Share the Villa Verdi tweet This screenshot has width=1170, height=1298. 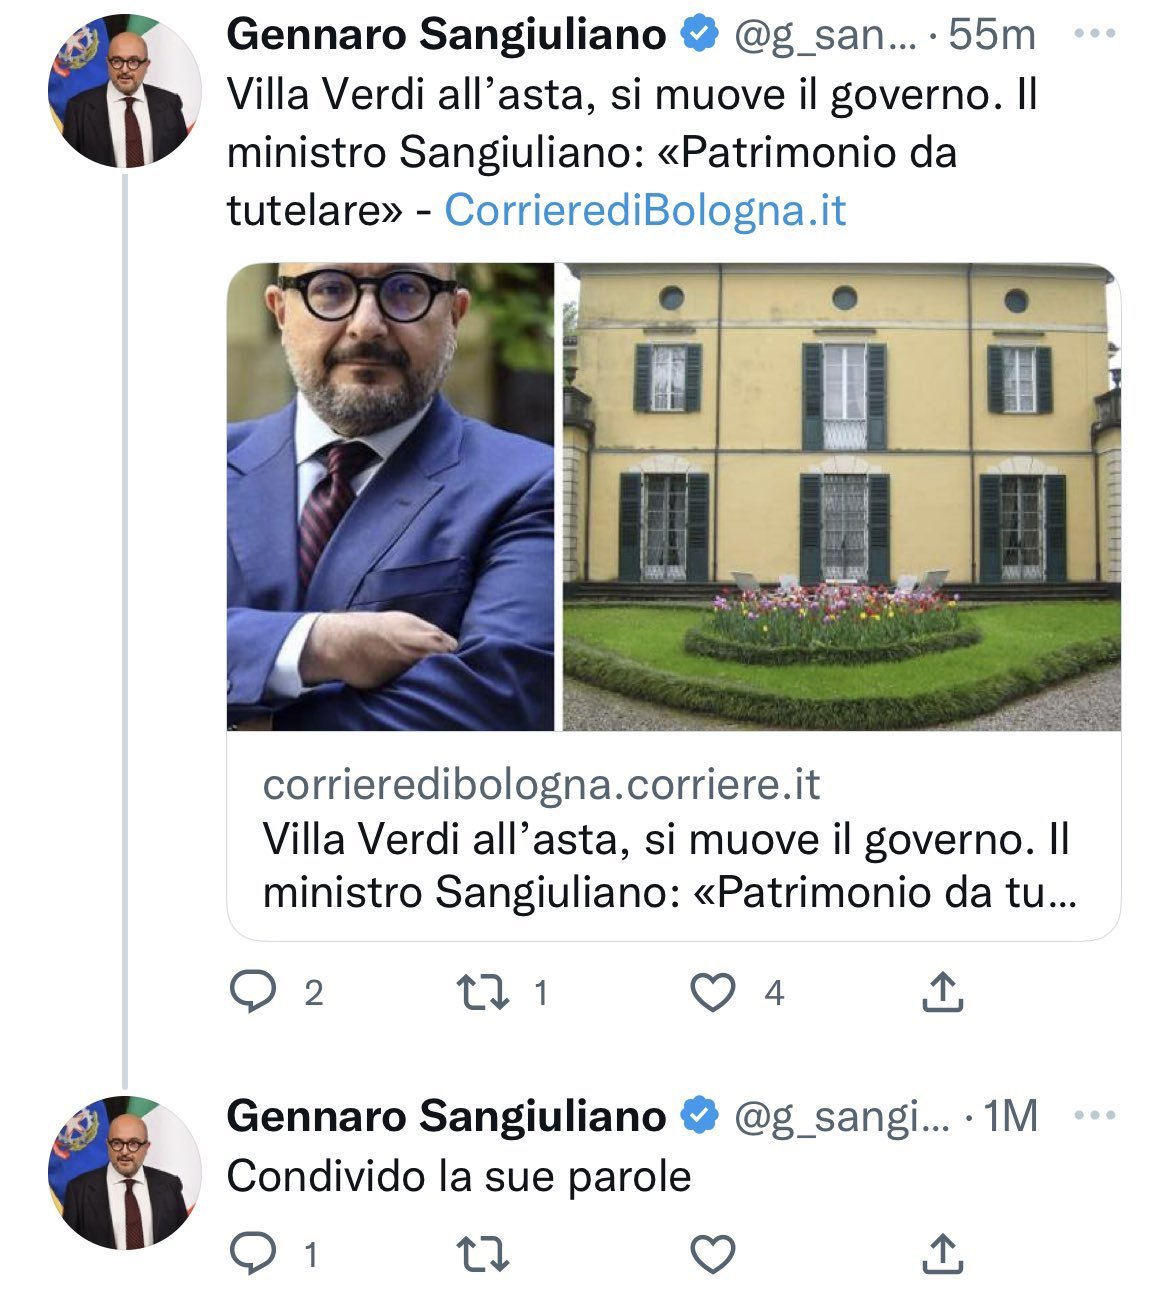point(941,992)
